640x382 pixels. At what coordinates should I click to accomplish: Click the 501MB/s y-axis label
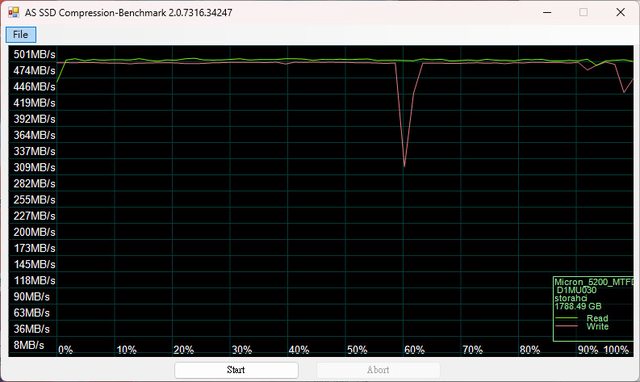point(34,54)
